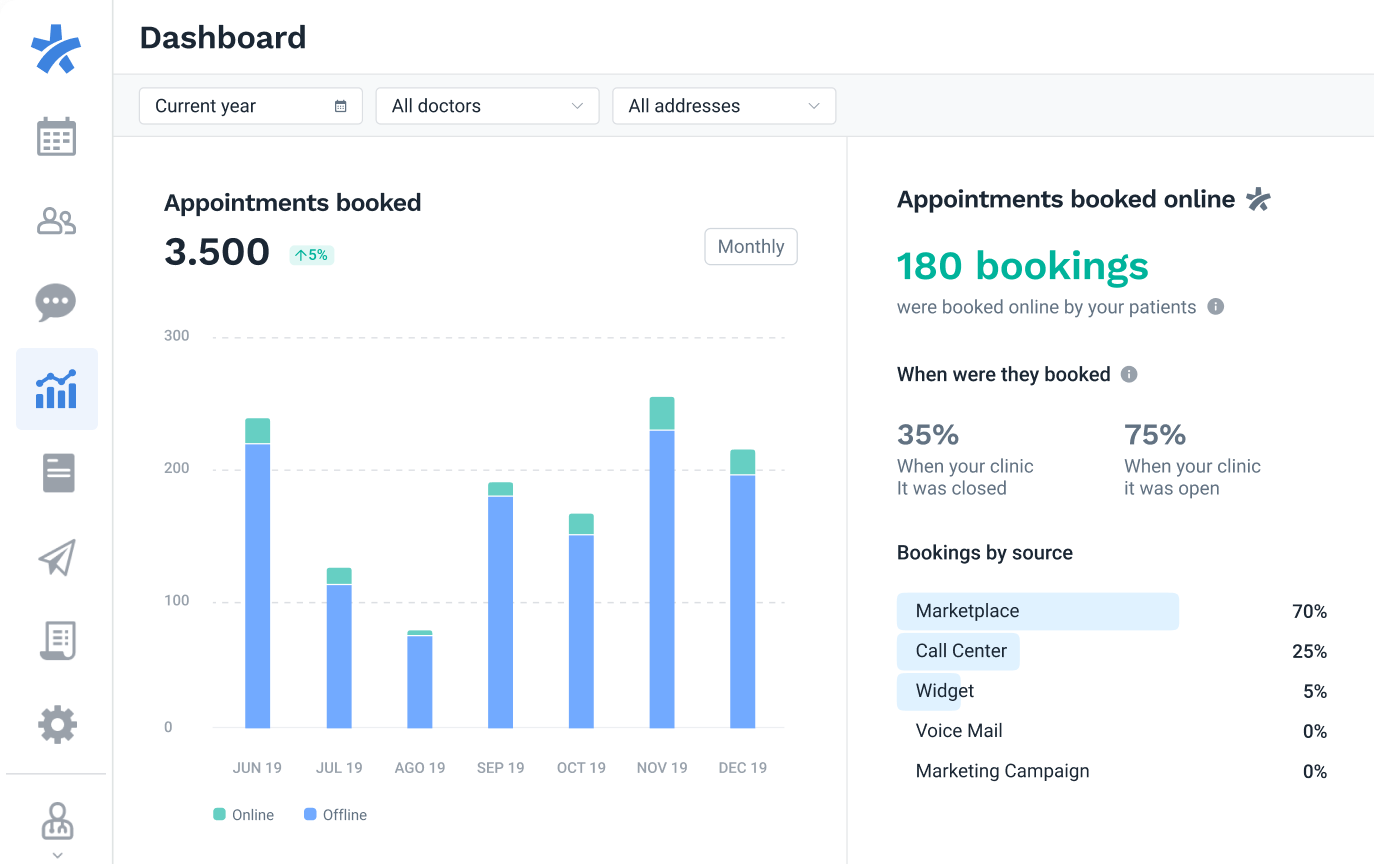1374x864 pixels.
Task: Open the patients icon in sidebar
Action: click(56, 220)
